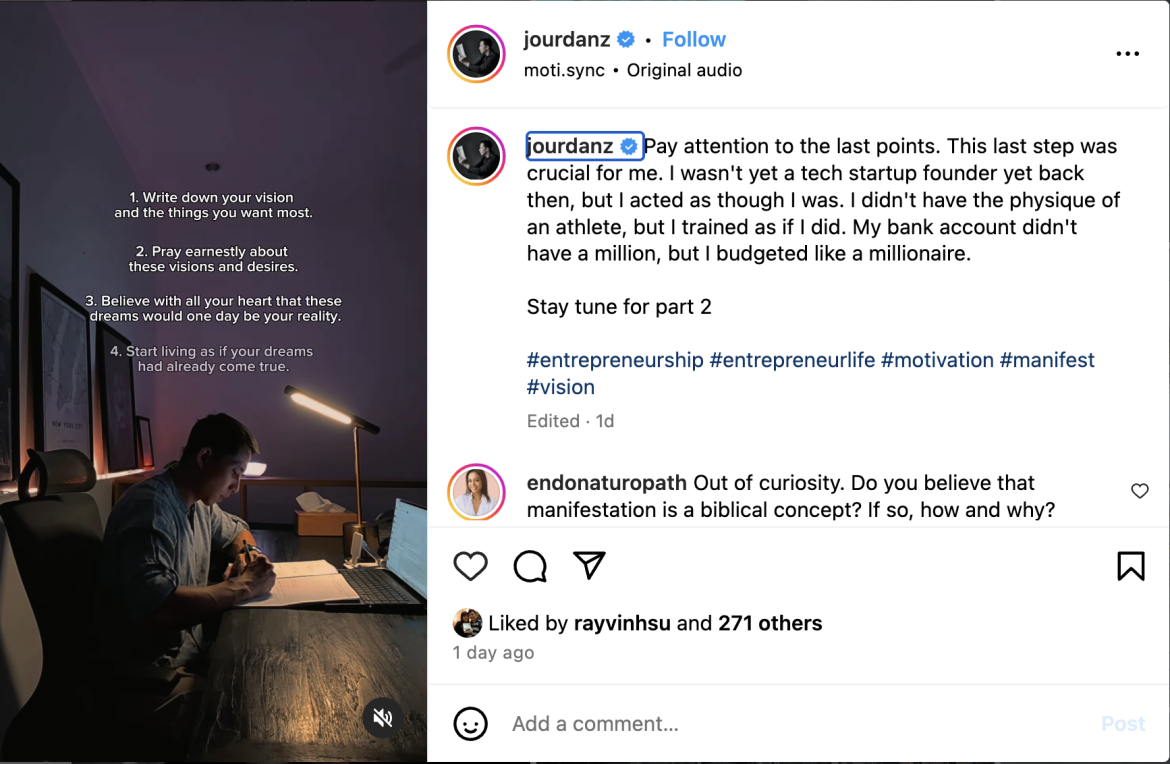1170x764 pixels.
Task: Open the moti.sync audio page
Action: 564,71
